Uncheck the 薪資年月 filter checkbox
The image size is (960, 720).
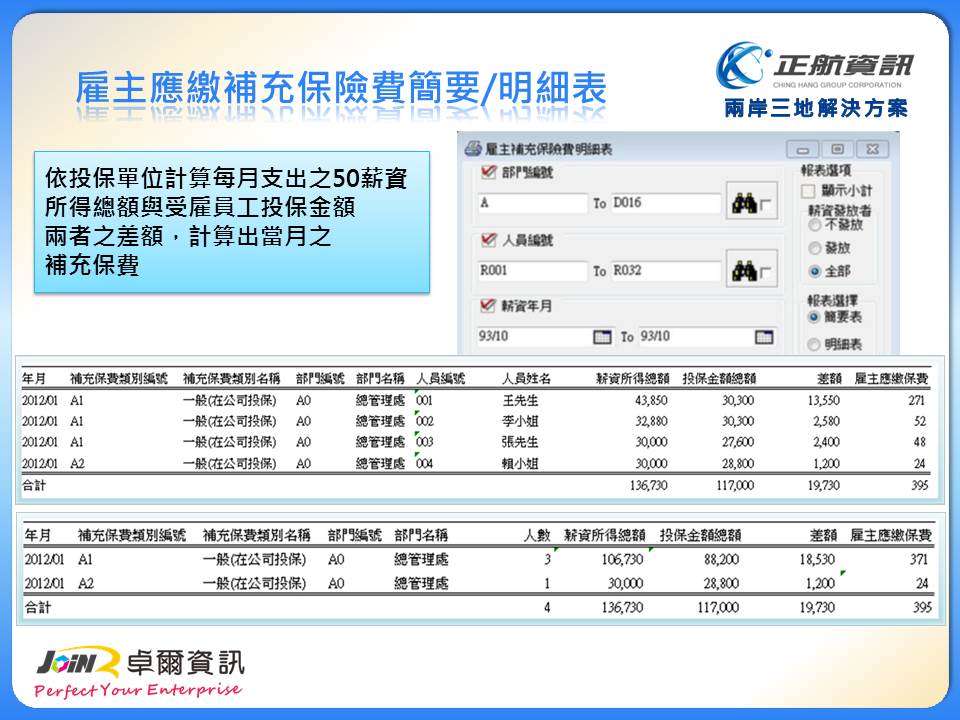488,306
